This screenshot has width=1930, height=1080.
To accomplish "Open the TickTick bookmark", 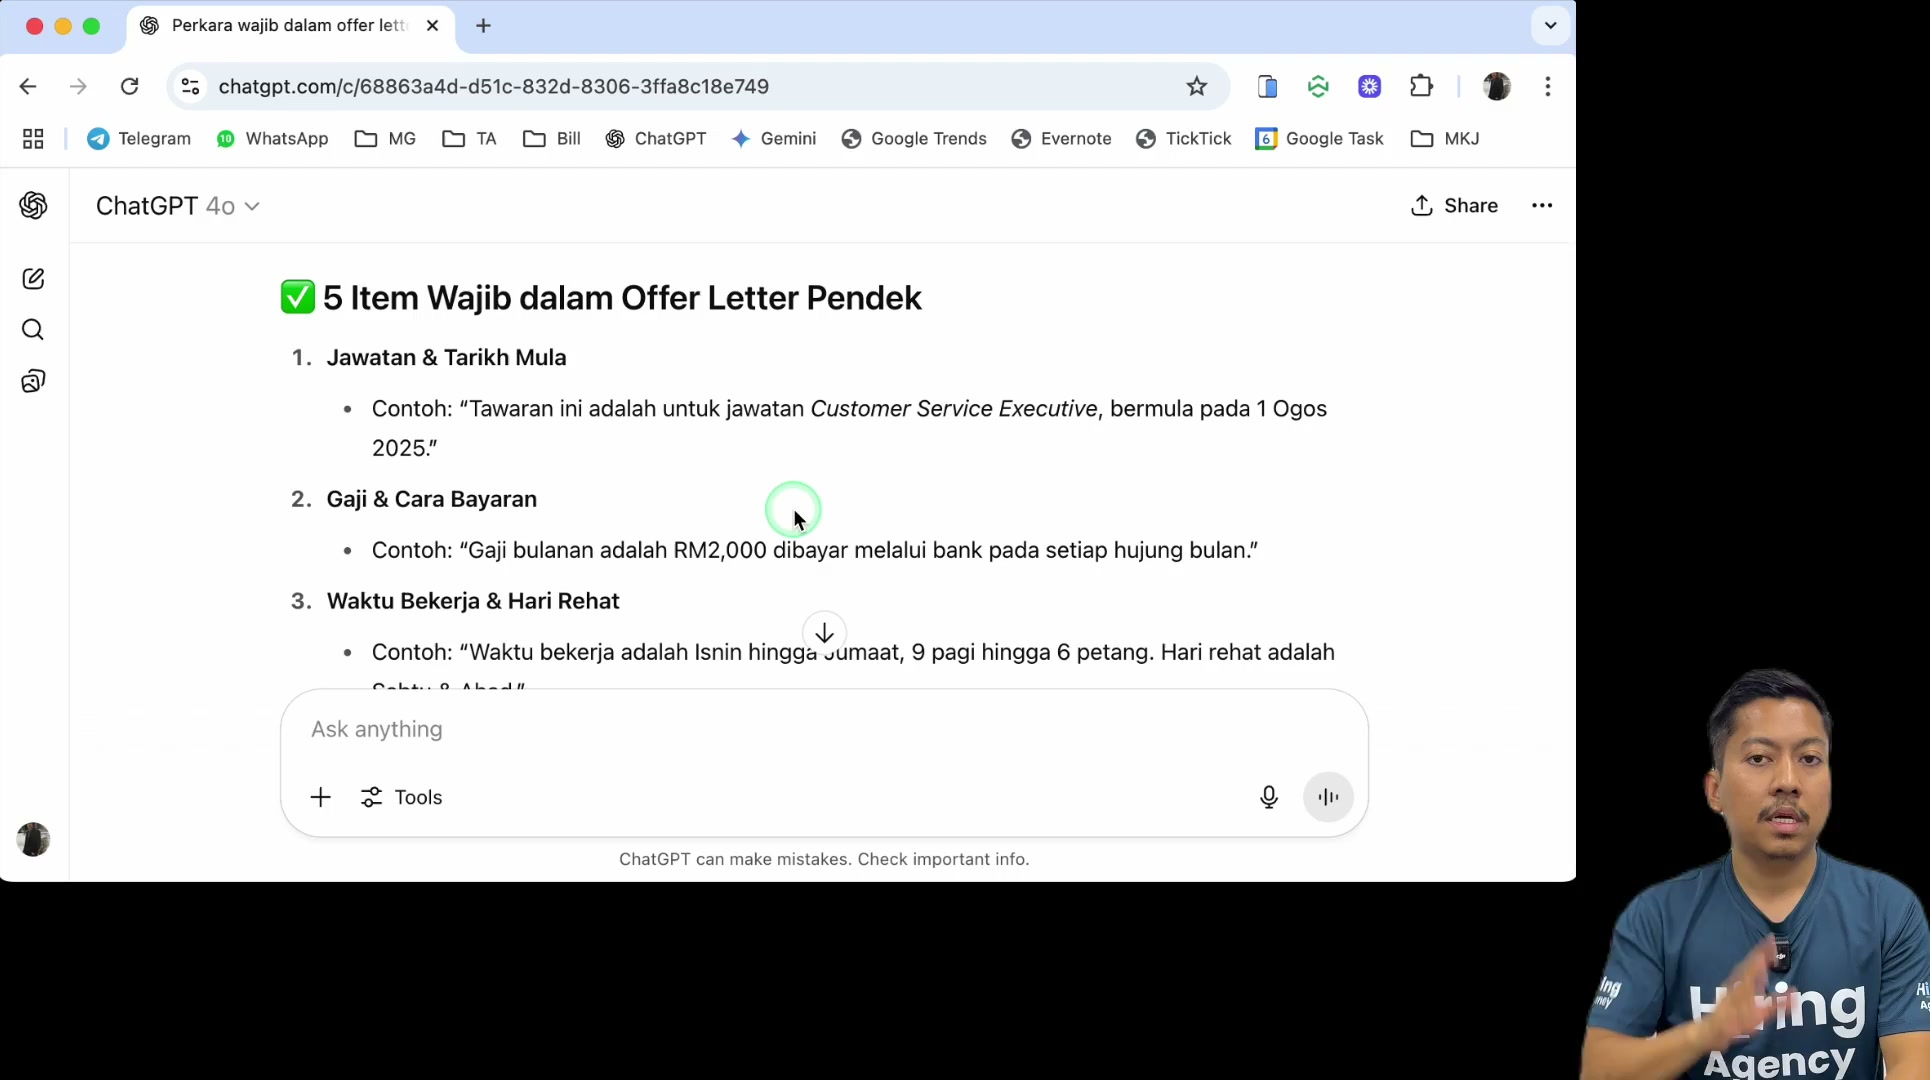I will tap(1184, 139).
